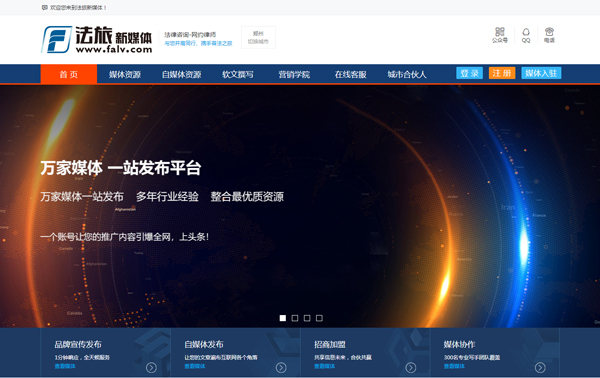600x378 pixels.
Task: Click the 登录 login button
Action: click(470, 73)
